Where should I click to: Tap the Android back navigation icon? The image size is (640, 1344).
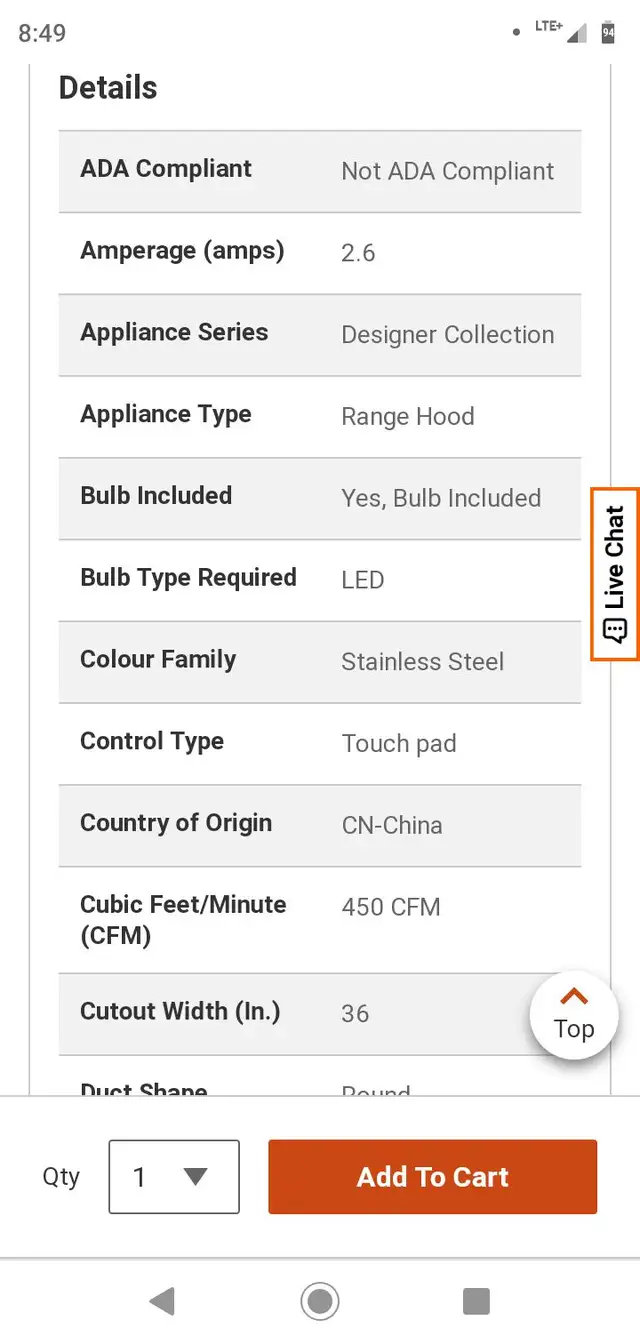162,1301
